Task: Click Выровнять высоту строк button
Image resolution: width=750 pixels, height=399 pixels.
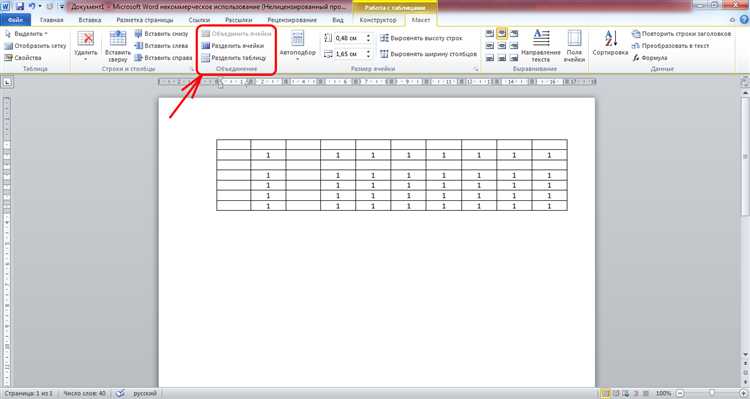Action: pyautogui.click(x=421, y=38)
